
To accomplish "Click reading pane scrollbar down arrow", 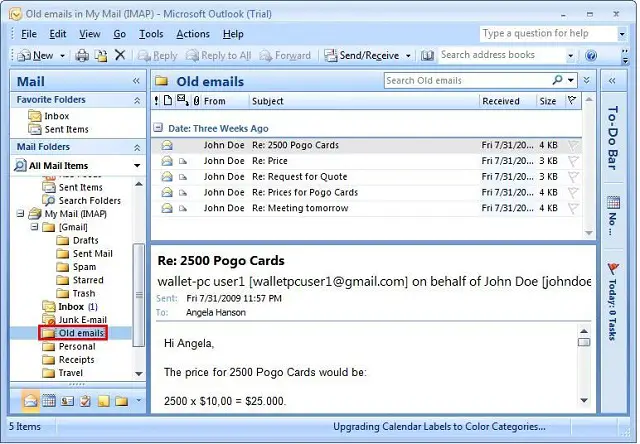I will point(584,400).
